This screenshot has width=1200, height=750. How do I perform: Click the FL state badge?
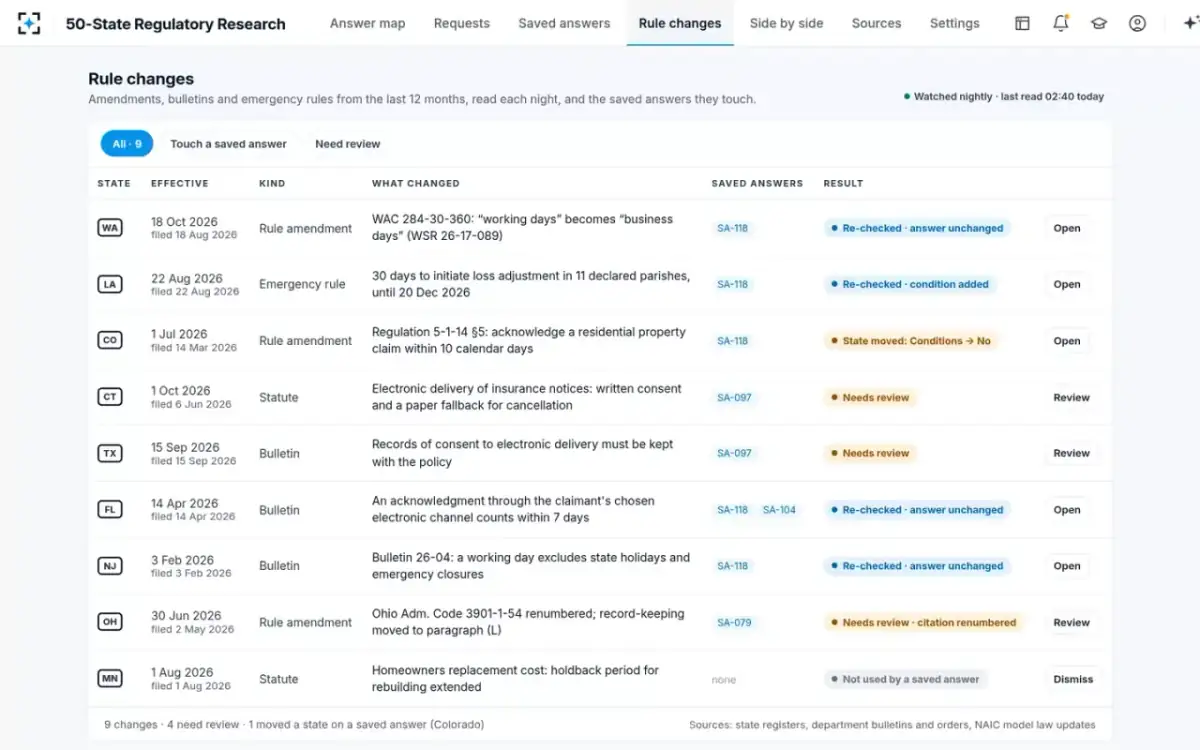(110, 510)
